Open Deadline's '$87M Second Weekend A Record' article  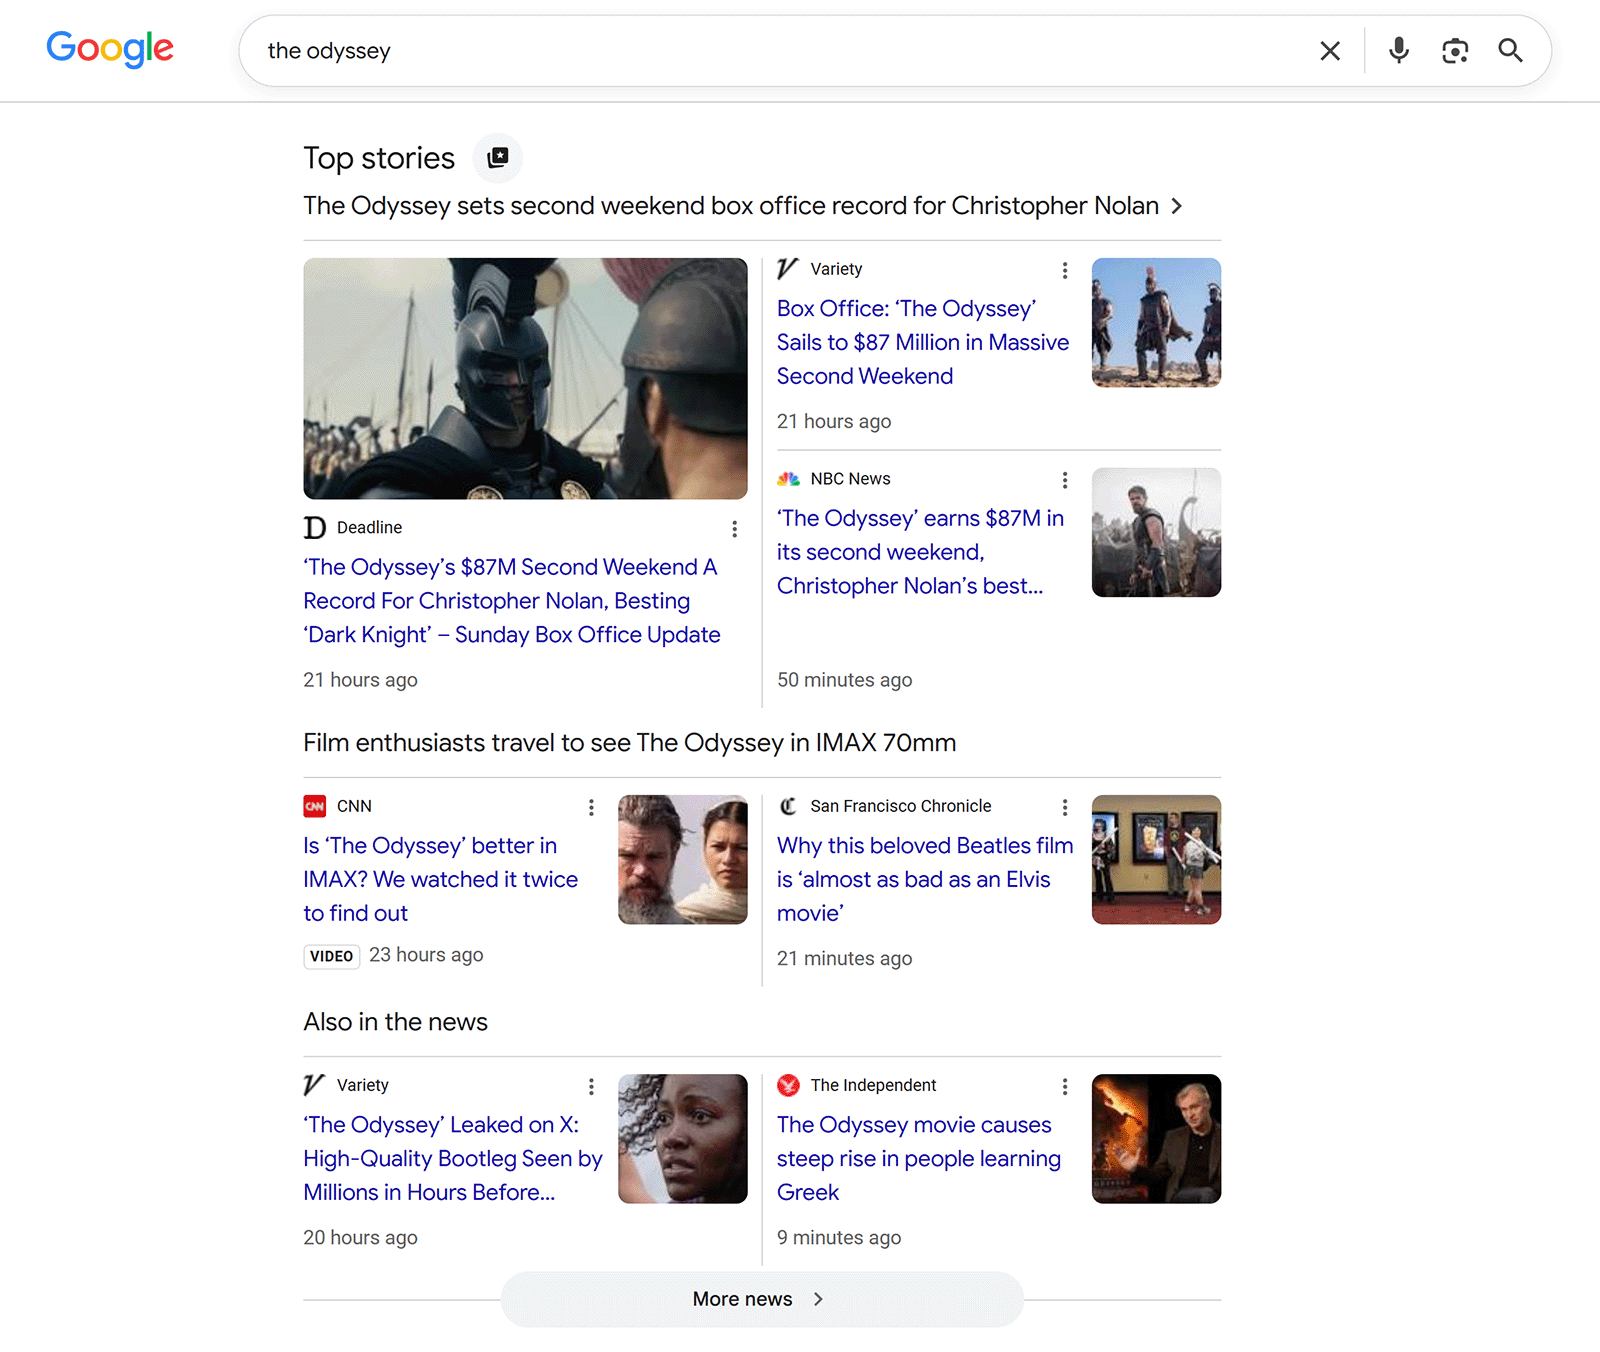(x=512, y=601)
